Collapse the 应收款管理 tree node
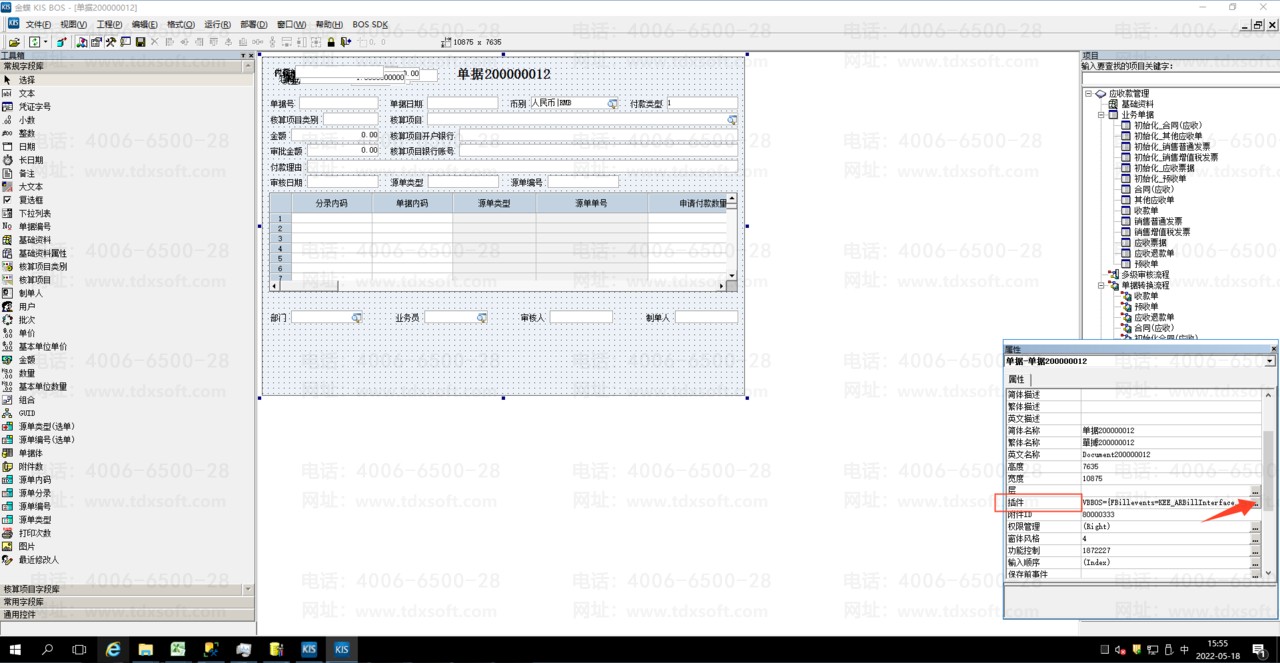This screenshot has width=1280, height=663. (x=1088, y=94)
